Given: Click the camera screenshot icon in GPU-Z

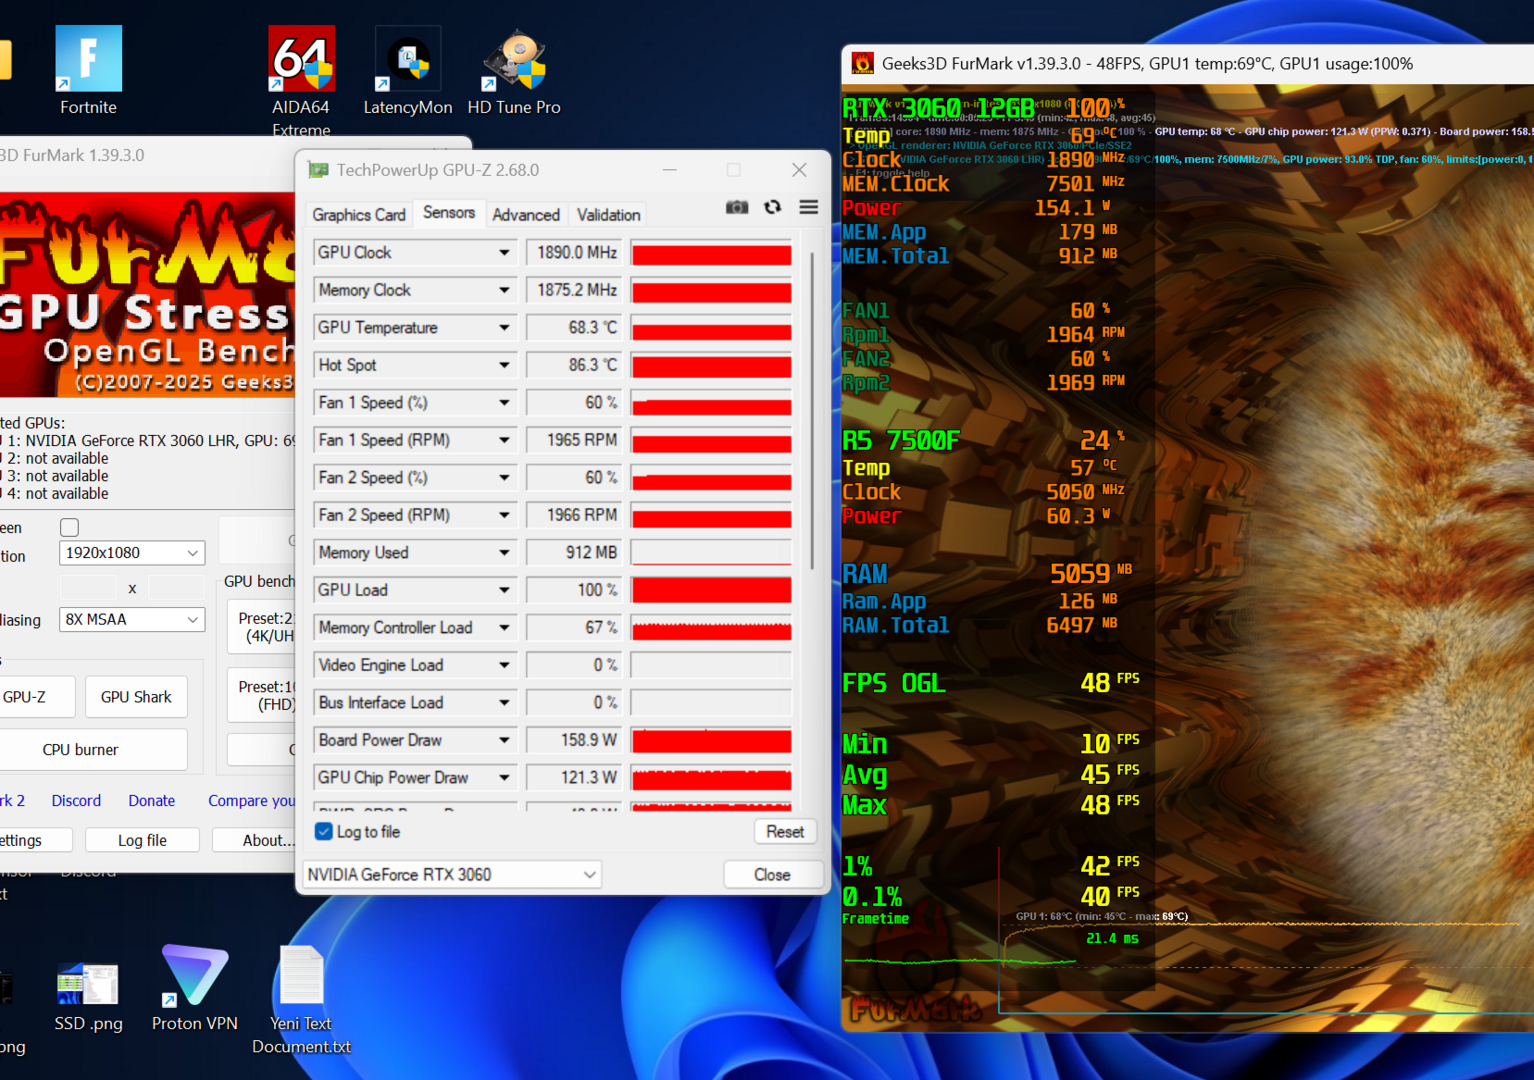Looking at the screenshot, I should pos(737,206).
